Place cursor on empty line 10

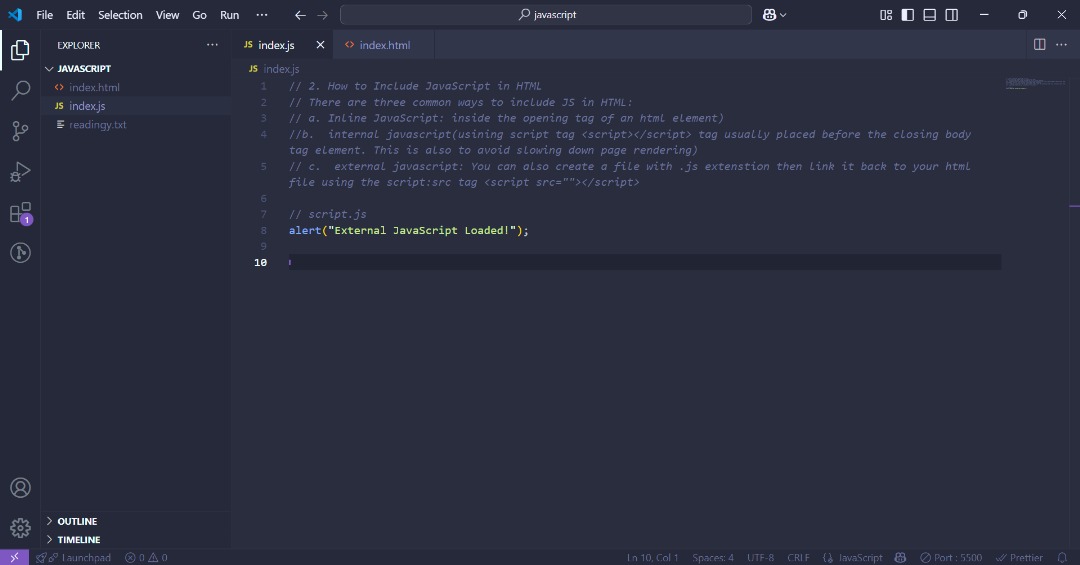point(645,263)
